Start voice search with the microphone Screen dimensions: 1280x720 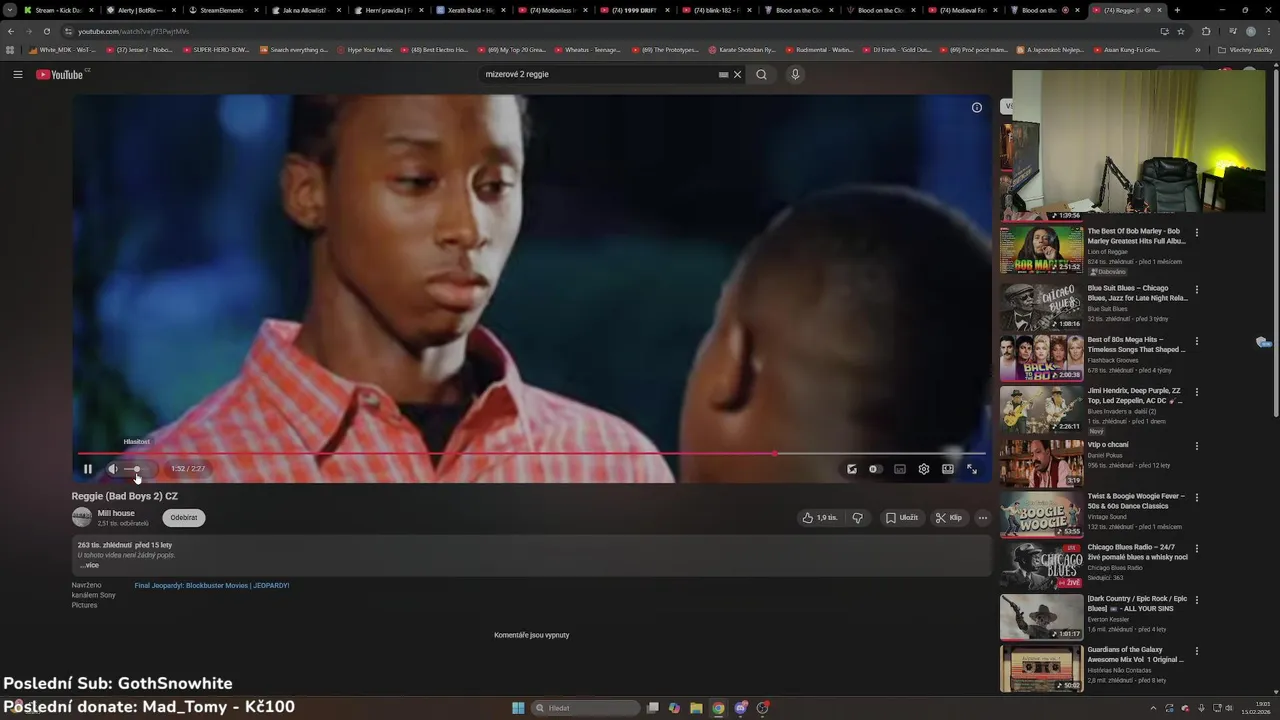point(795,74)
